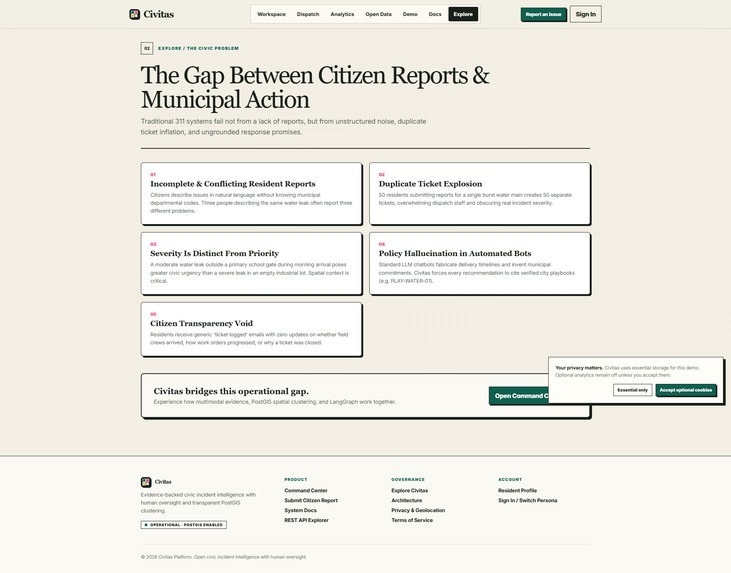Select the Open Data nav item
Image resolution: width=731 pixels, height=573 pixels.
tap(379, 14)
